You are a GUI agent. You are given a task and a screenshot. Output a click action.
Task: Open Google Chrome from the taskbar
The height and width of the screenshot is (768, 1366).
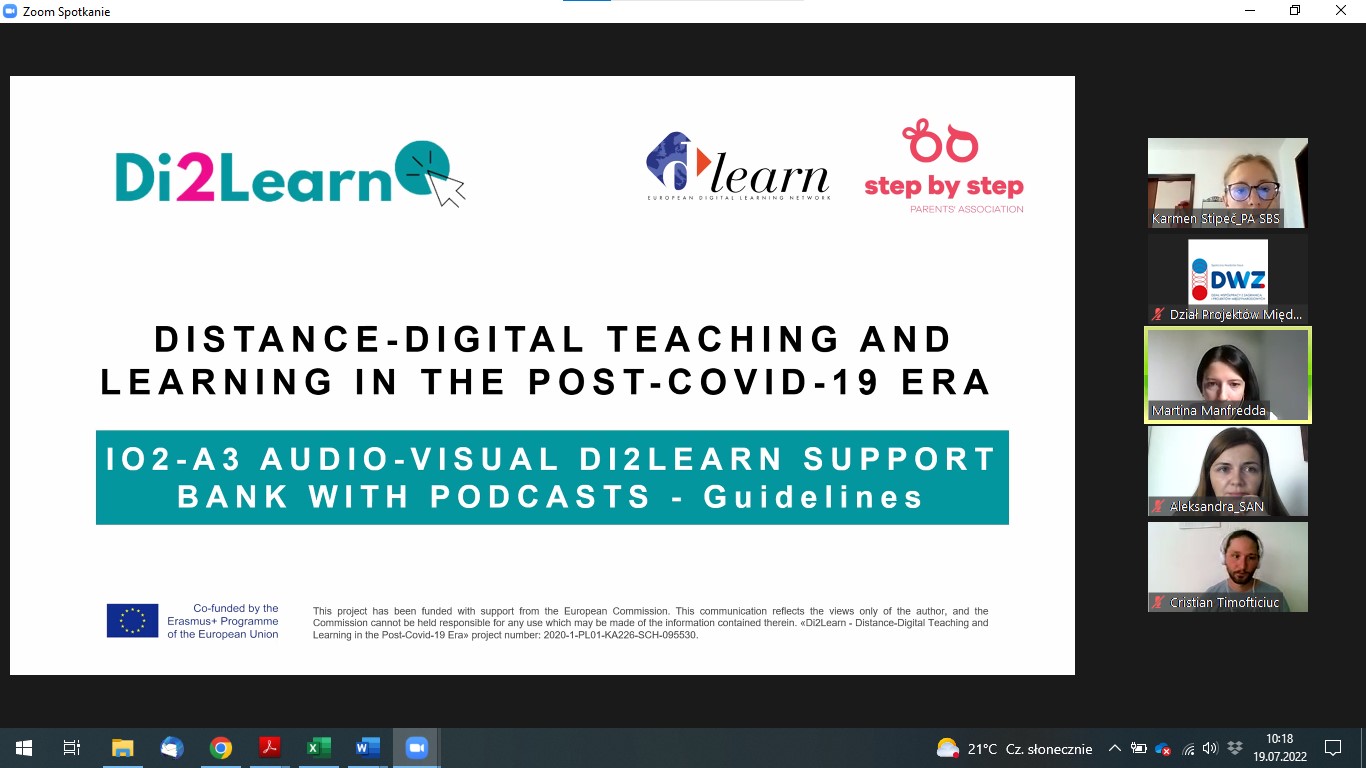[221, 747]
